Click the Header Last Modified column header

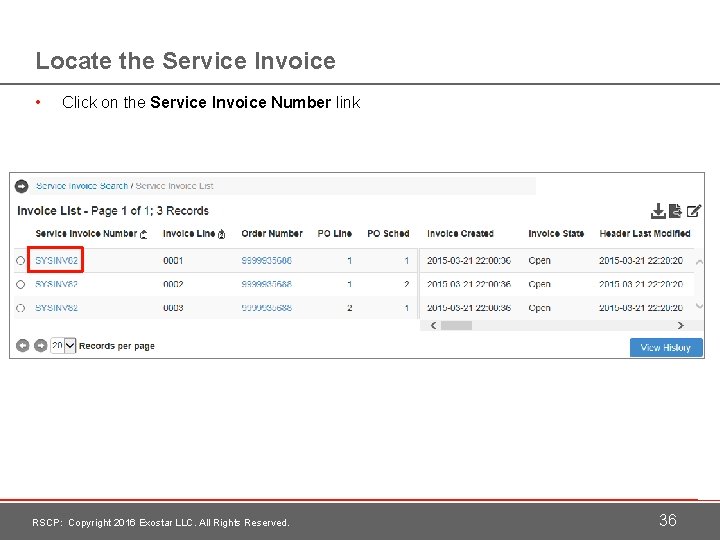(x=645, y=234)
